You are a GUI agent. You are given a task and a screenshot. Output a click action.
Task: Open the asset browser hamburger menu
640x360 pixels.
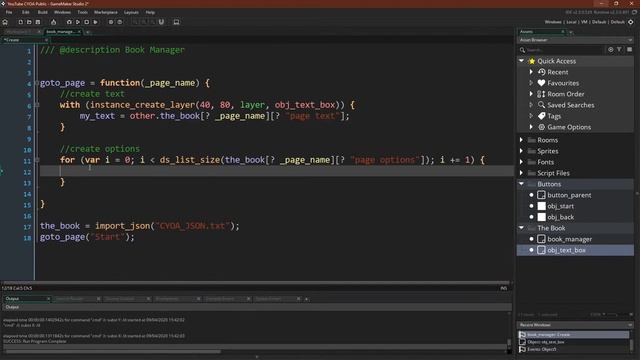click(x=629, y=49)
